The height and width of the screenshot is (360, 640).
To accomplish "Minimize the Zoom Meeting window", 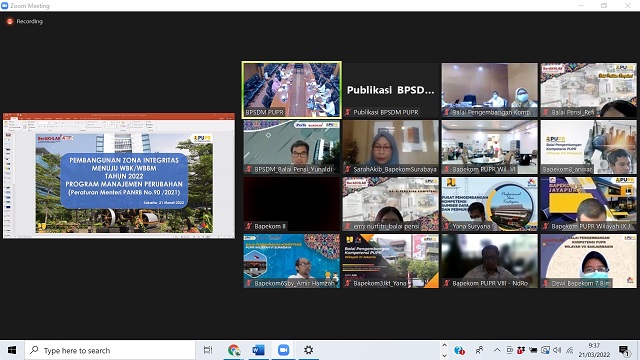I will pyautogui.click(x=581, y=5).
